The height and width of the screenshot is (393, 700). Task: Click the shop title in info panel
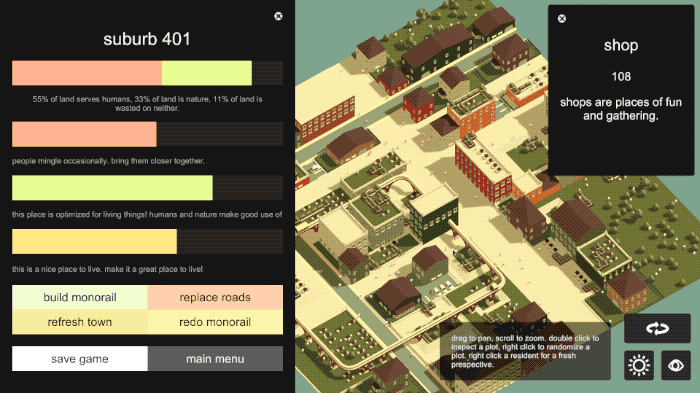click(621, 46)
